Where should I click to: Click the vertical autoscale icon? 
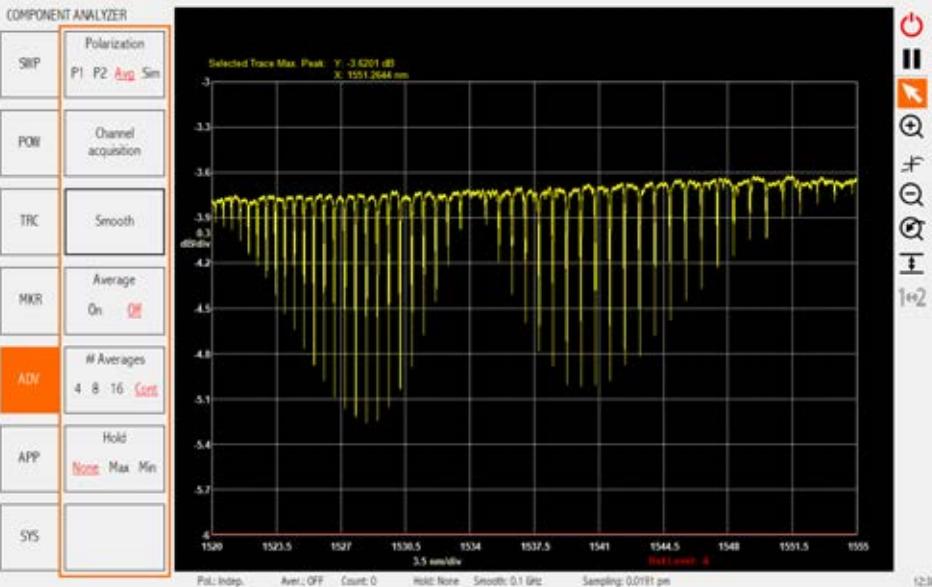point(911,263)
